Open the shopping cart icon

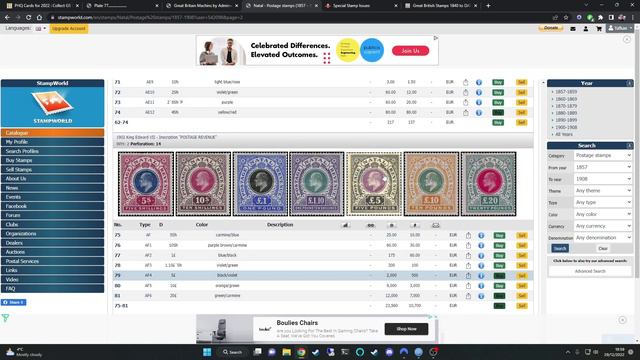pos(599,29)
